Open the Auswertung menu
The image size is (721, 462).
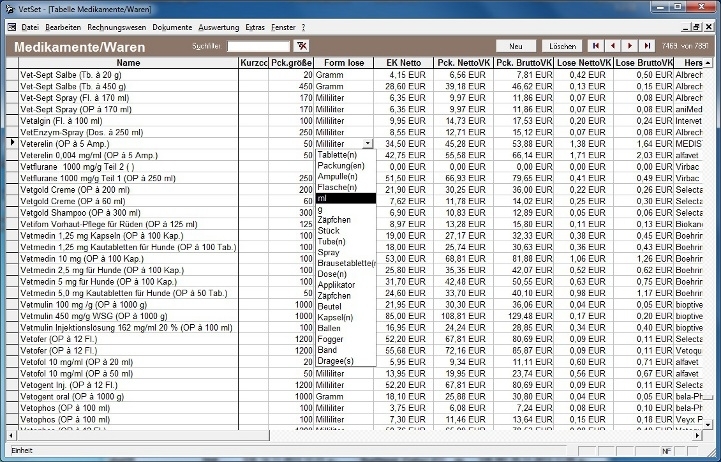pyautogui.click(x=218, y=28)
